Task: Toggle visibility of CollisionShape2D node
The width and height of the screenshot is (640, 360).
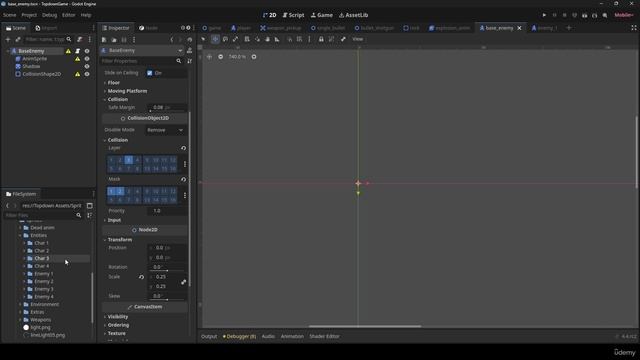Action: pyautogui.click(x=87, y=74)
